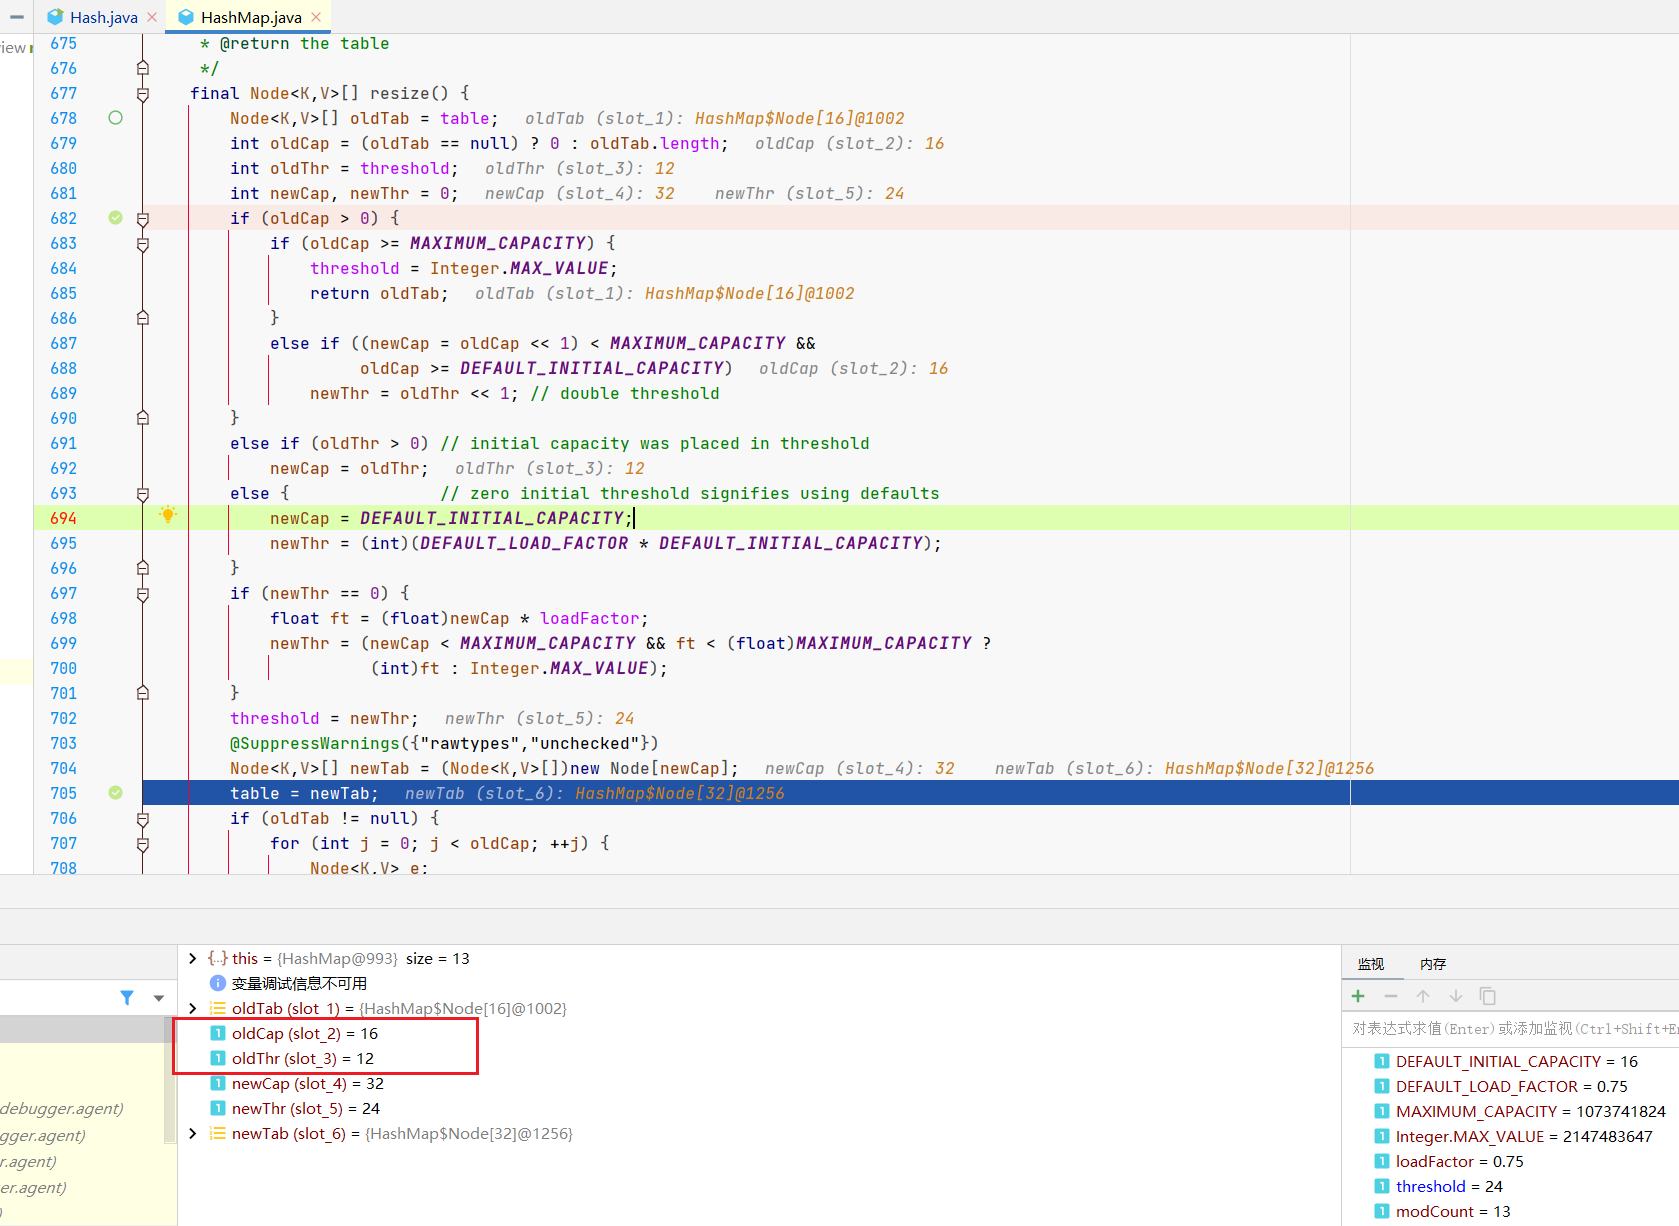Click the value icon beside threshold watch
Image resolution: width=1679 pixels, height=1226 pixels.
[x=1382, y=1186]
